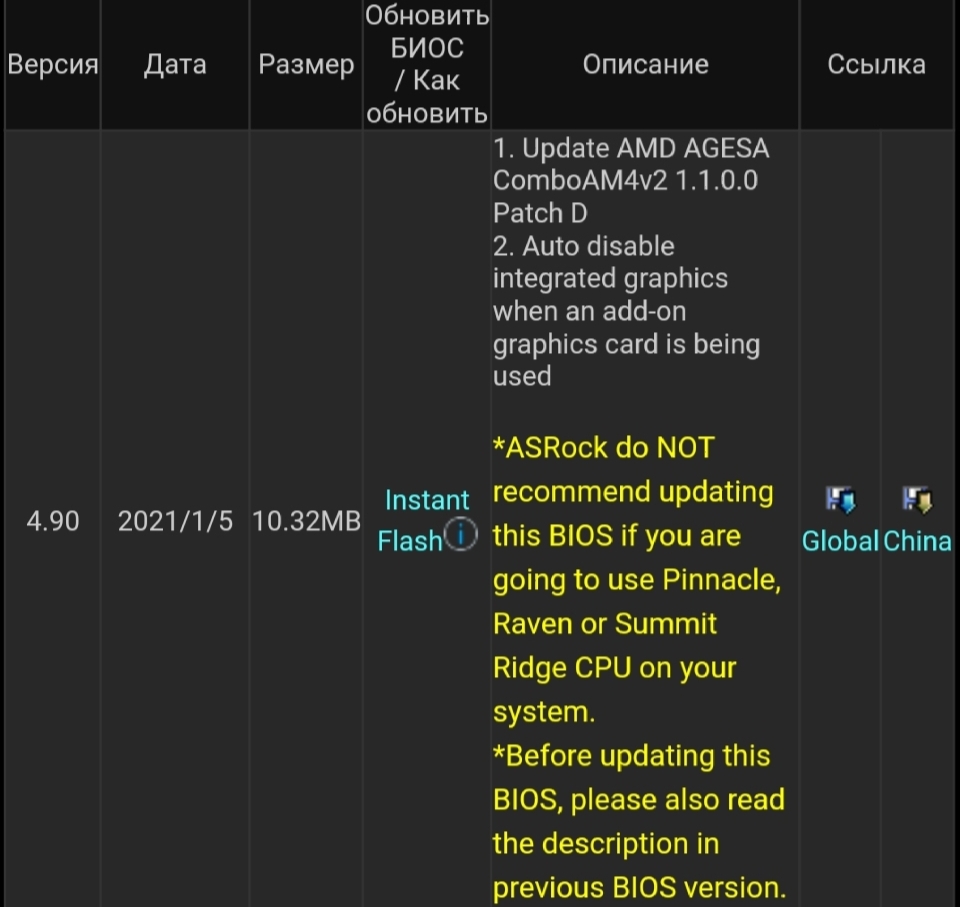Click the Обновить БИОС column header
This screenshot has width=960, height=907.
[427, 64]
